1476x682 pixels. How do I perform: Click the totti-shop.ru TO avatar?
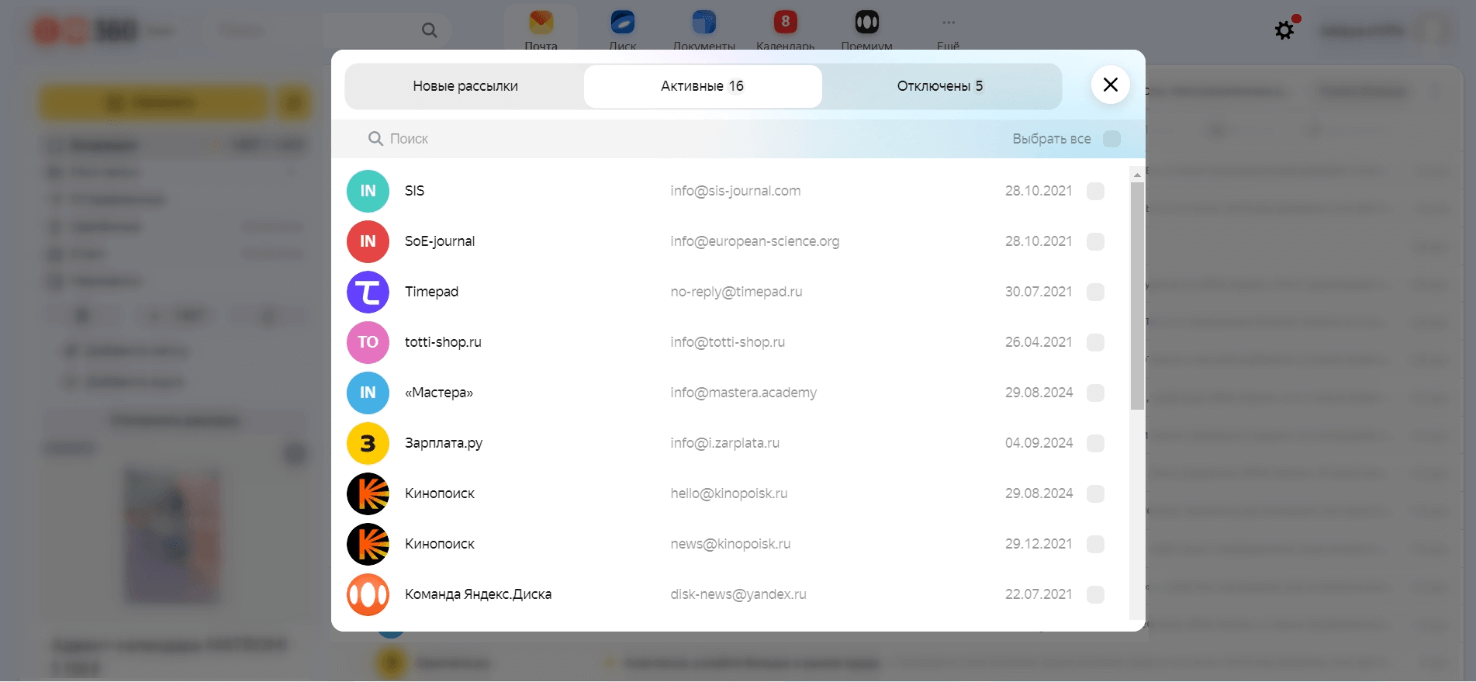coord(368,342)
